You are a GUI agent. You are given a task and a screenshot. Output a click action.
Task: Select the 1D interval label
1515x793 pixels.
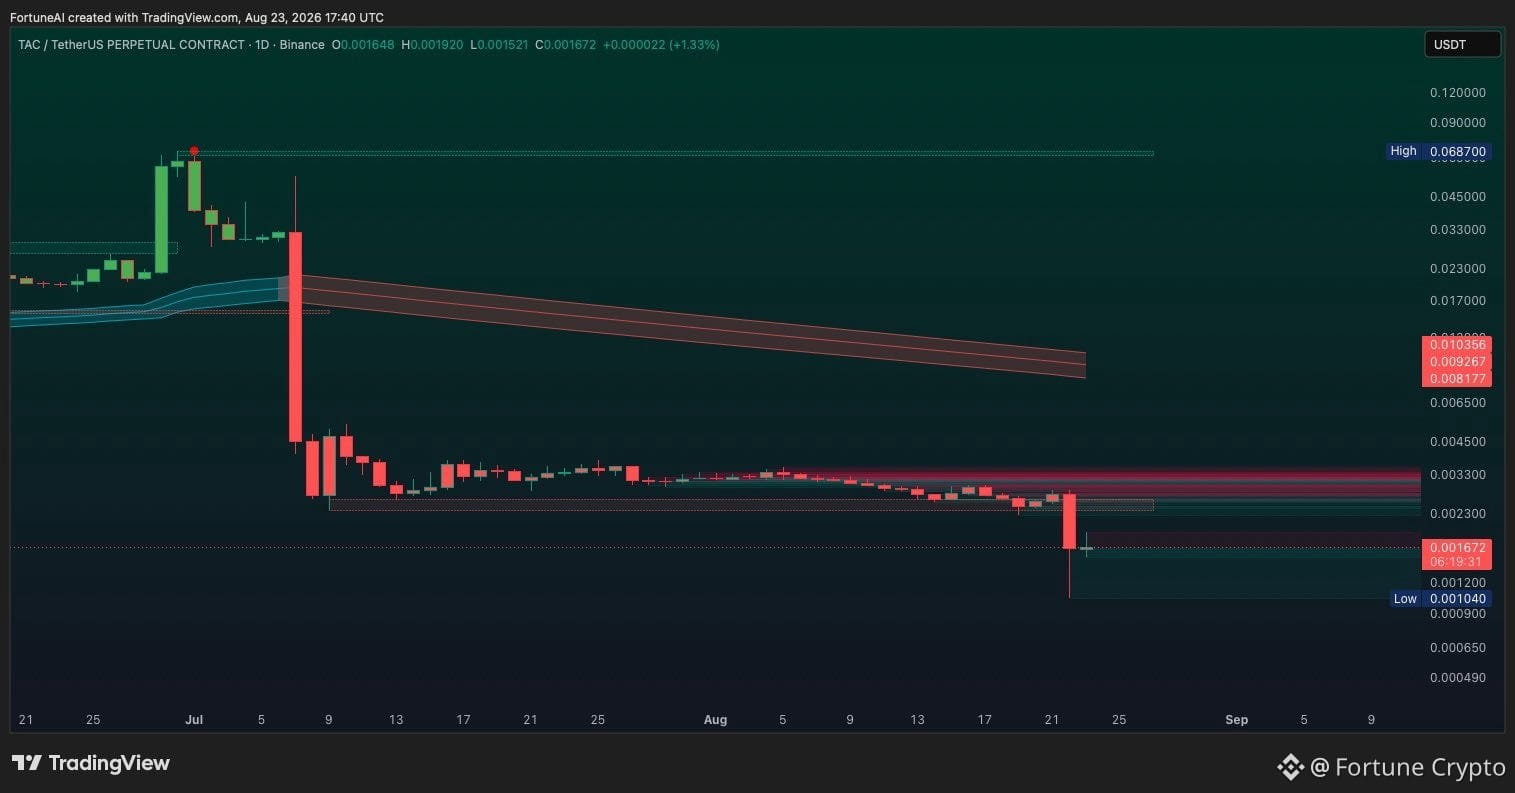tap(263, 45)
